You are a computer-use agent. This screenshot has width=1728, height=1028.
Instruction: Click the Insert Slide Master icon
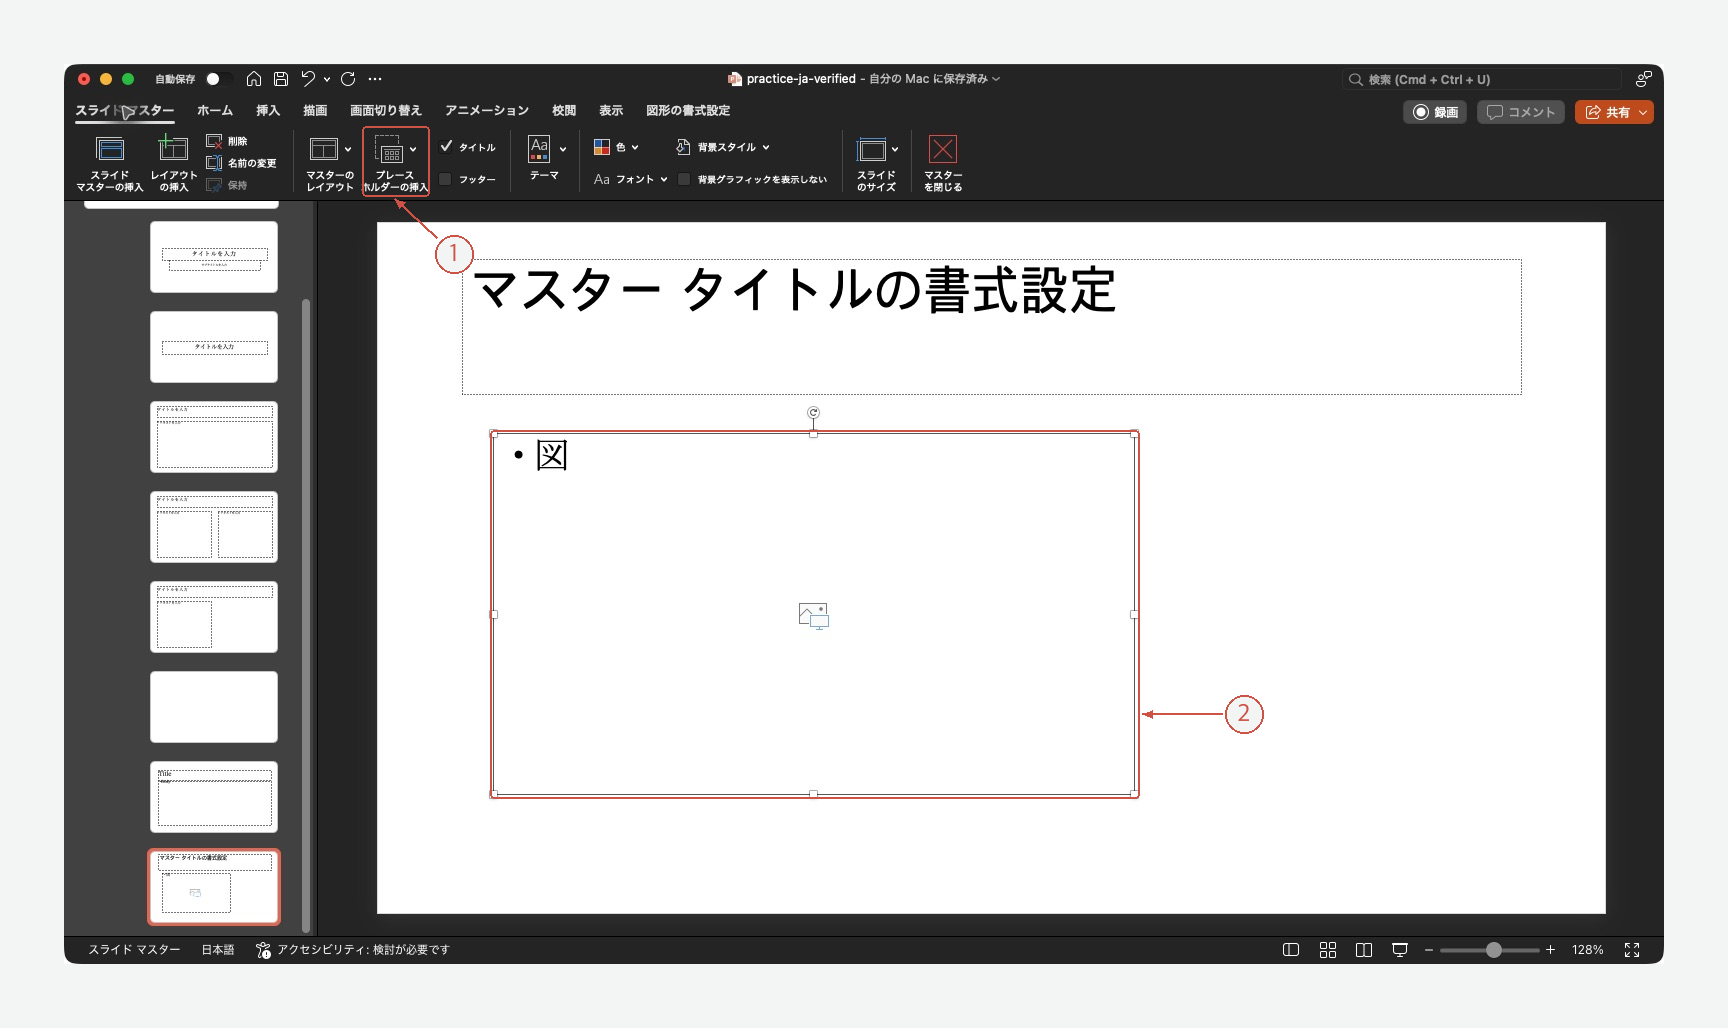[110, 149]
